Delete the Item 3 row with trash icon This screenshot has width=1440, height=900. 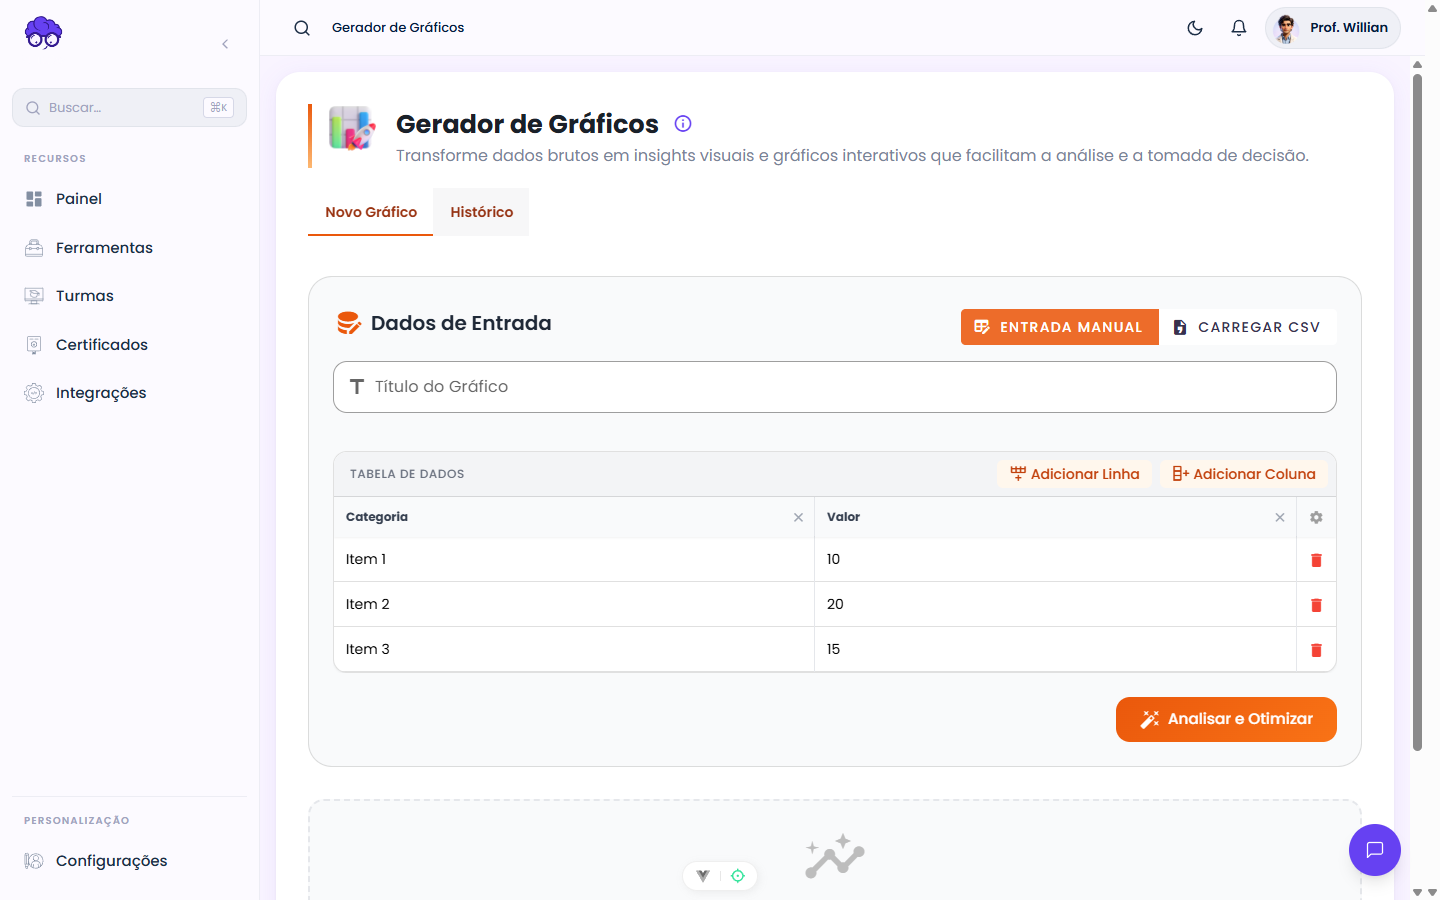1316,650
